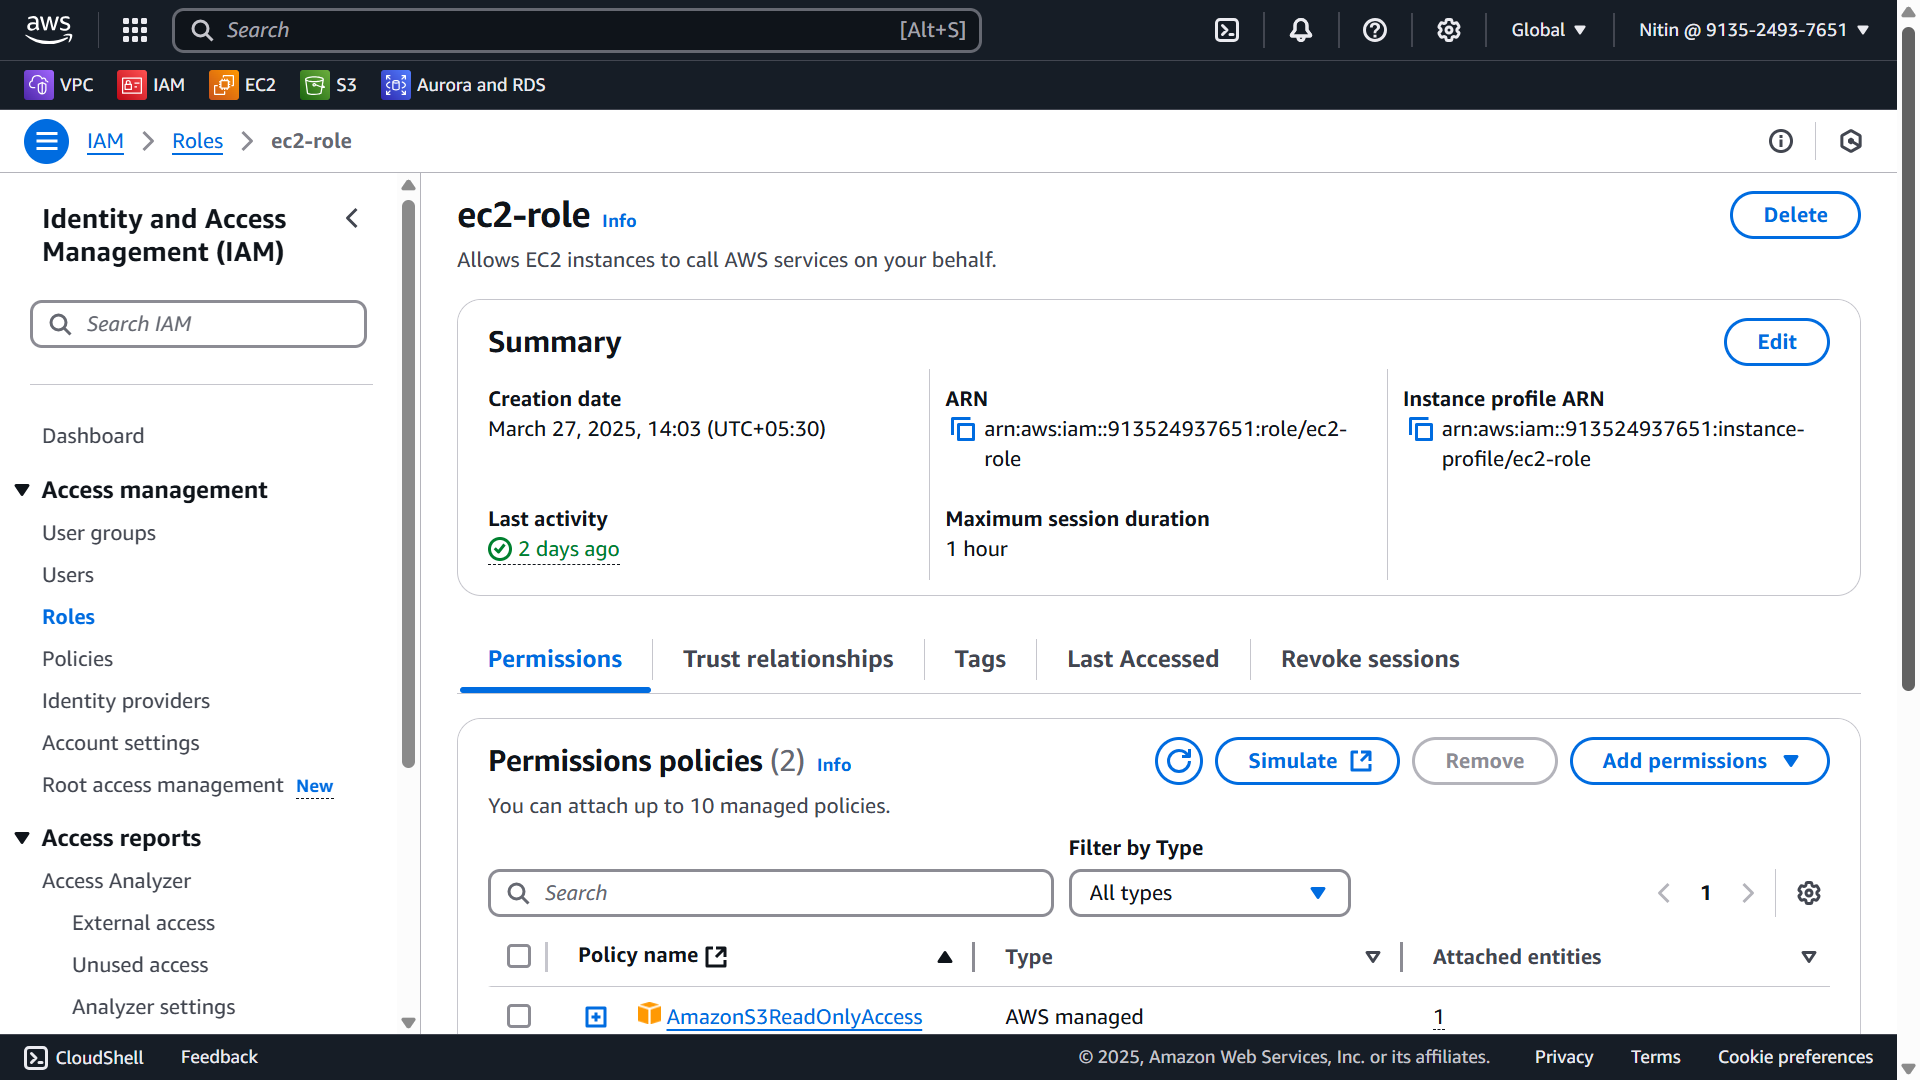Click the external link icon beside Policy name
The image size is (1920, 1080).
[x=716, y=957]
